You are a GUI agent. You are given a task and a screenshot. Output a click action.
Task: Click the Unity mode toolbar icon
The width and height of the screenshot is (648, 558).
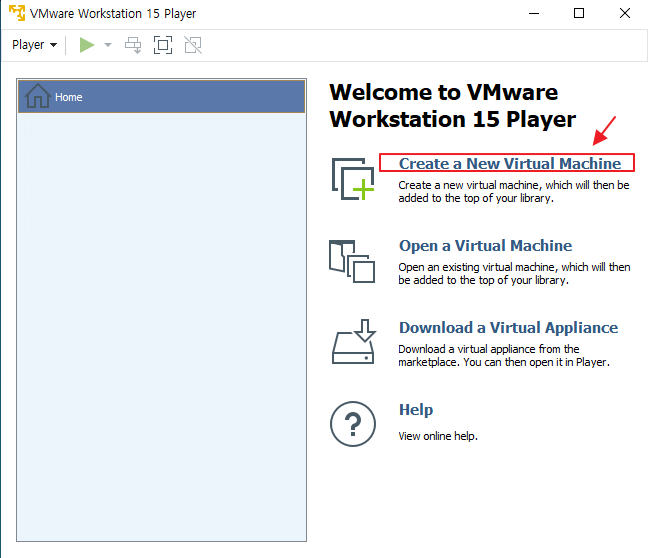(x=193, y=45)
